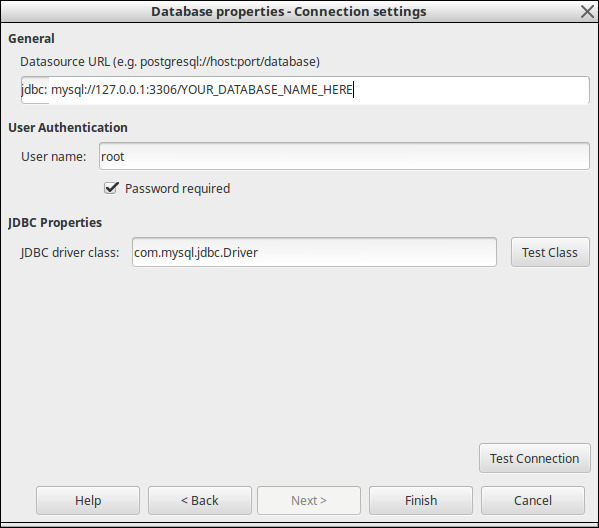Click the jdbc: prefix box
Image resolution: width=599 pixels, height=528 pixels.
point(35,90)
